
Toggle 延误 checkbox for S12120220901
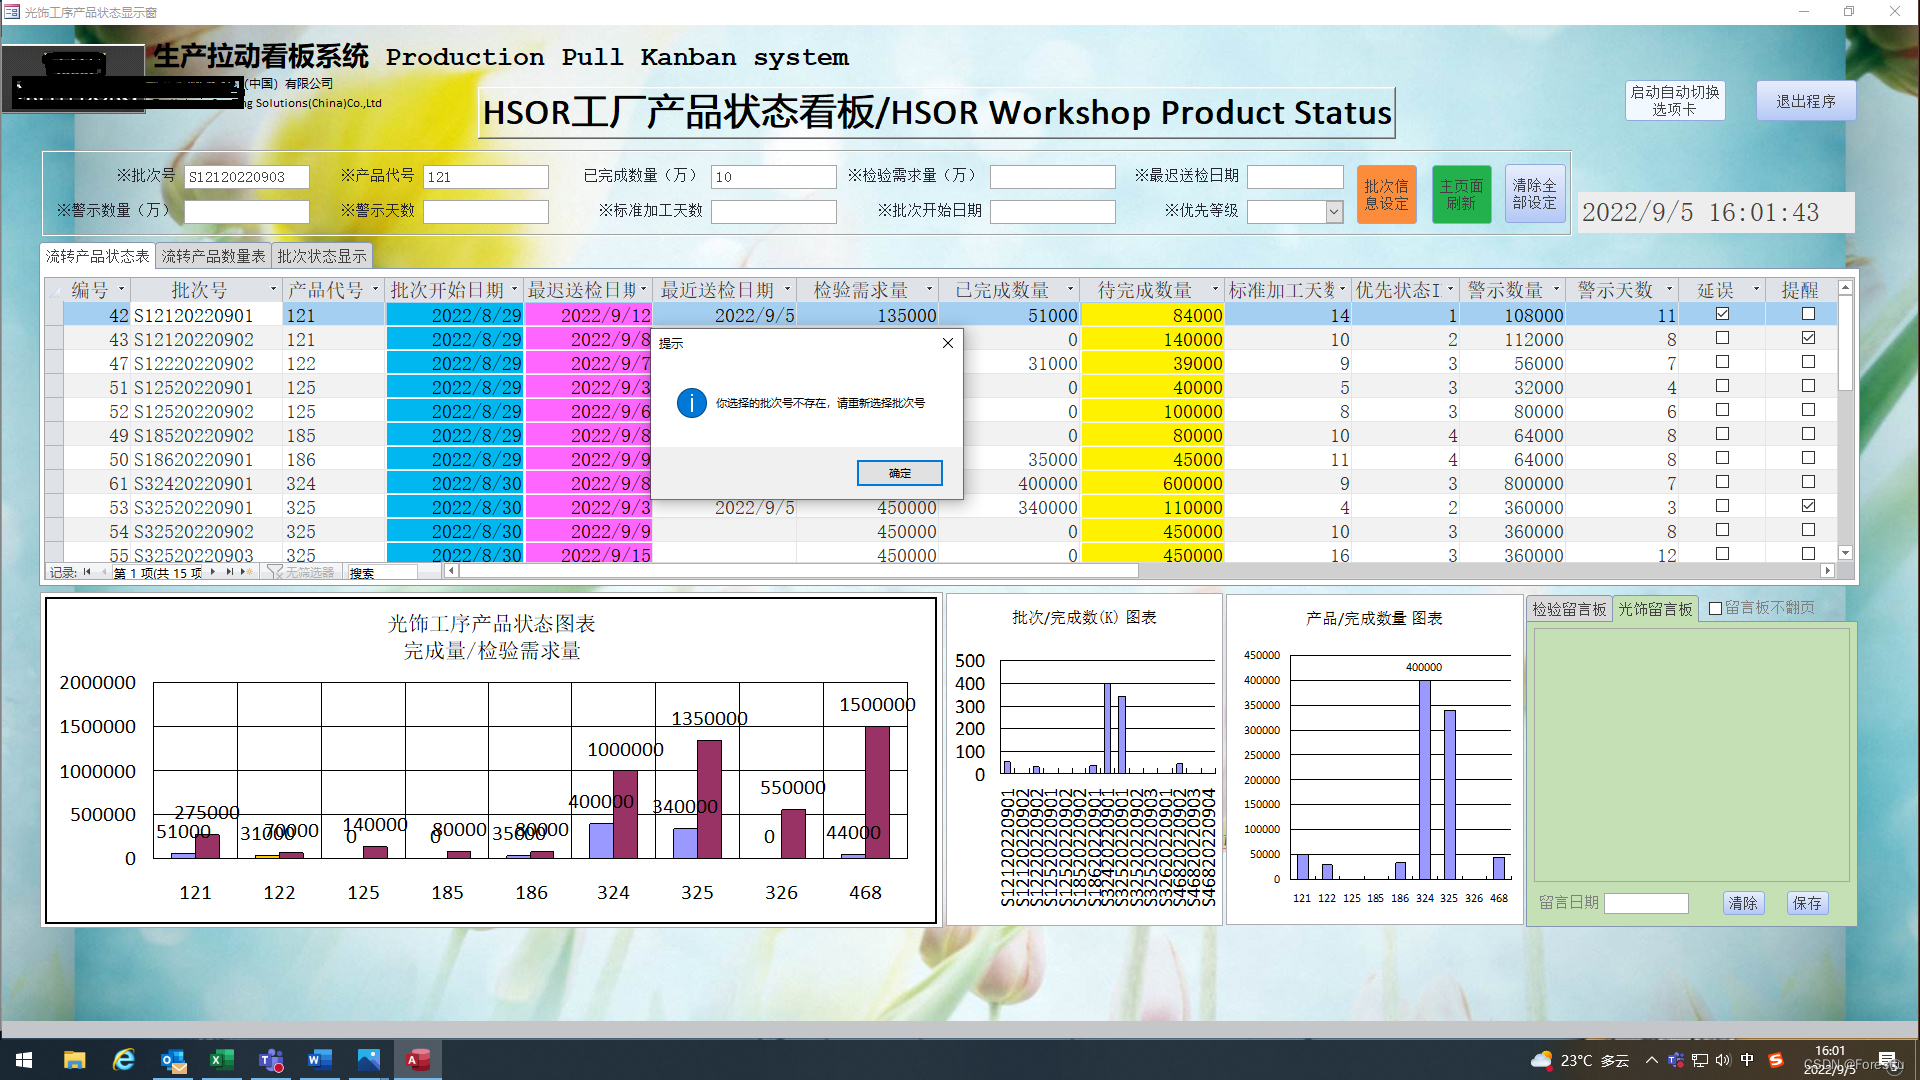click(x=1722, y=314)
